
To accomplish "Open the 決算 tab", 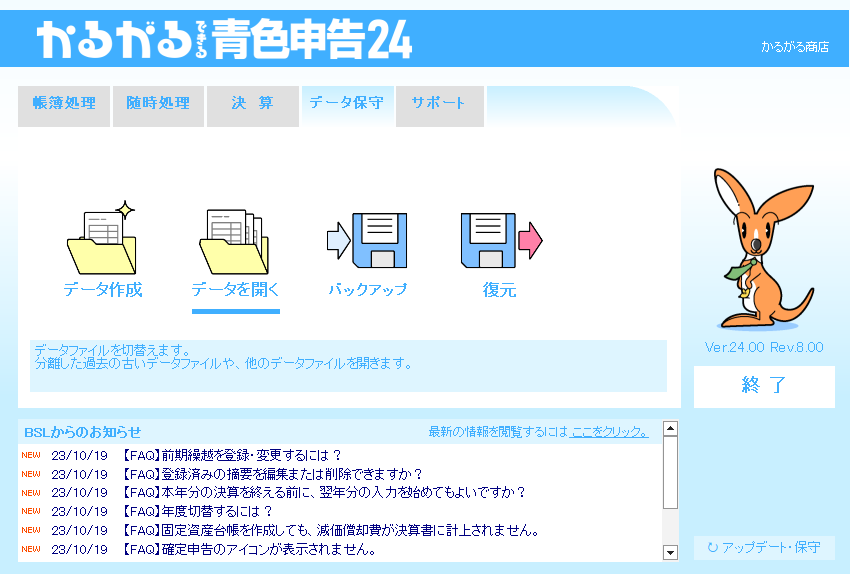I will click(253, 106).
